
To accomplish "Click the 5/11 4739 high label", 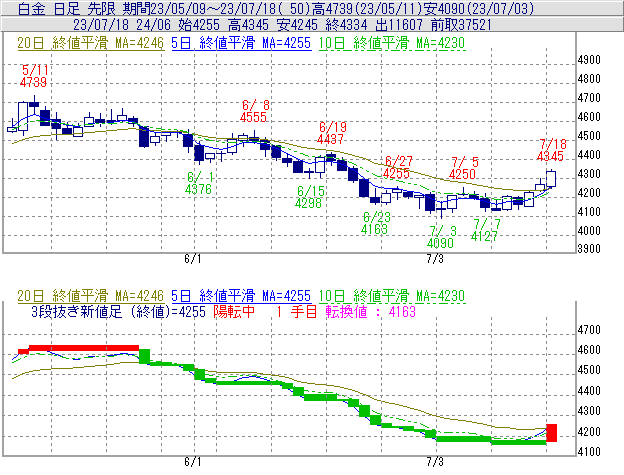I will [34, 76].
